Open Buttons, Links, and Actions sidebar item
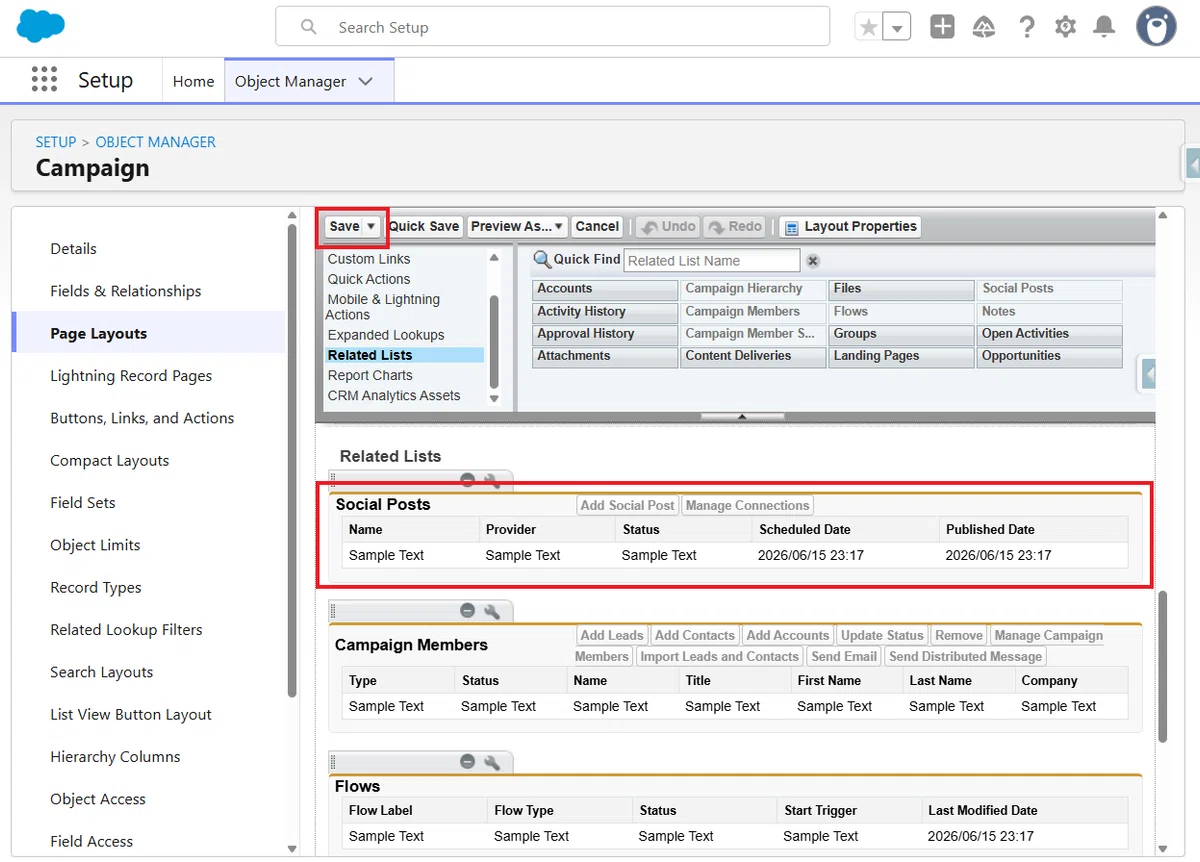This screenshot has height=862, width=1200. coord(142,418)
